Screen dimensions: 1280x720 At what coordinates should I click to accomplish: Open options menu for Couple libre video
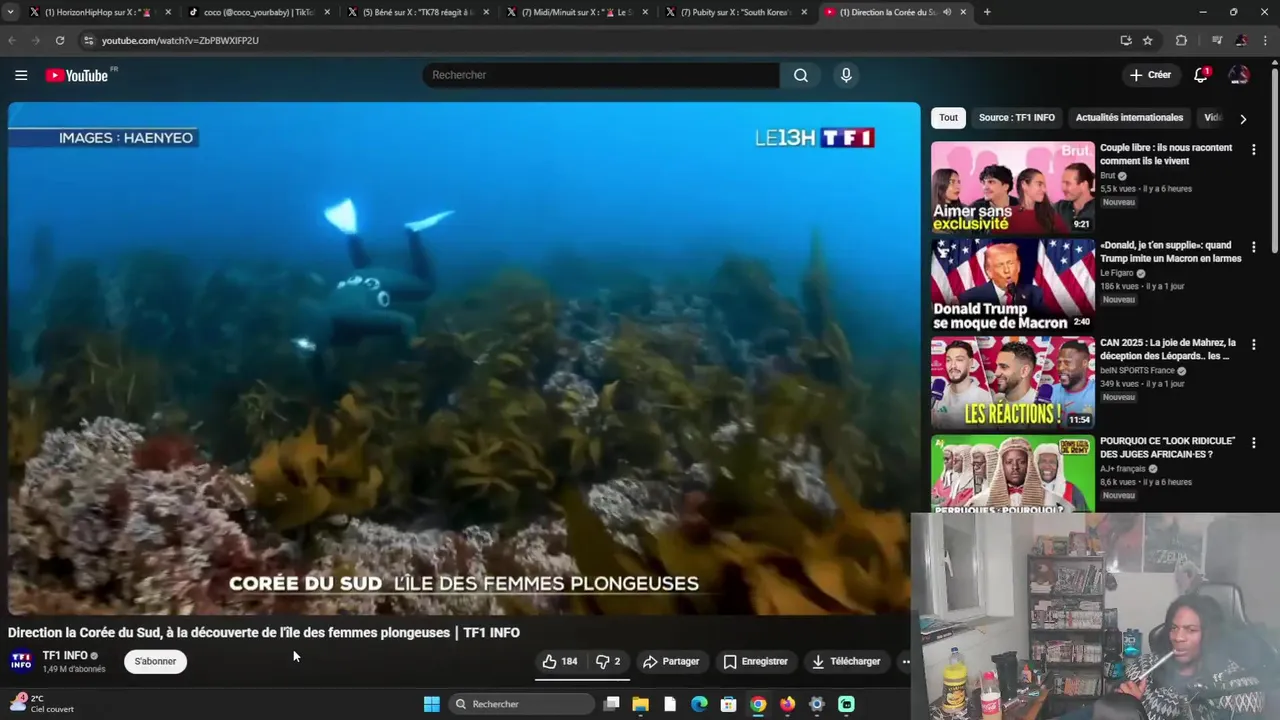1253,150
